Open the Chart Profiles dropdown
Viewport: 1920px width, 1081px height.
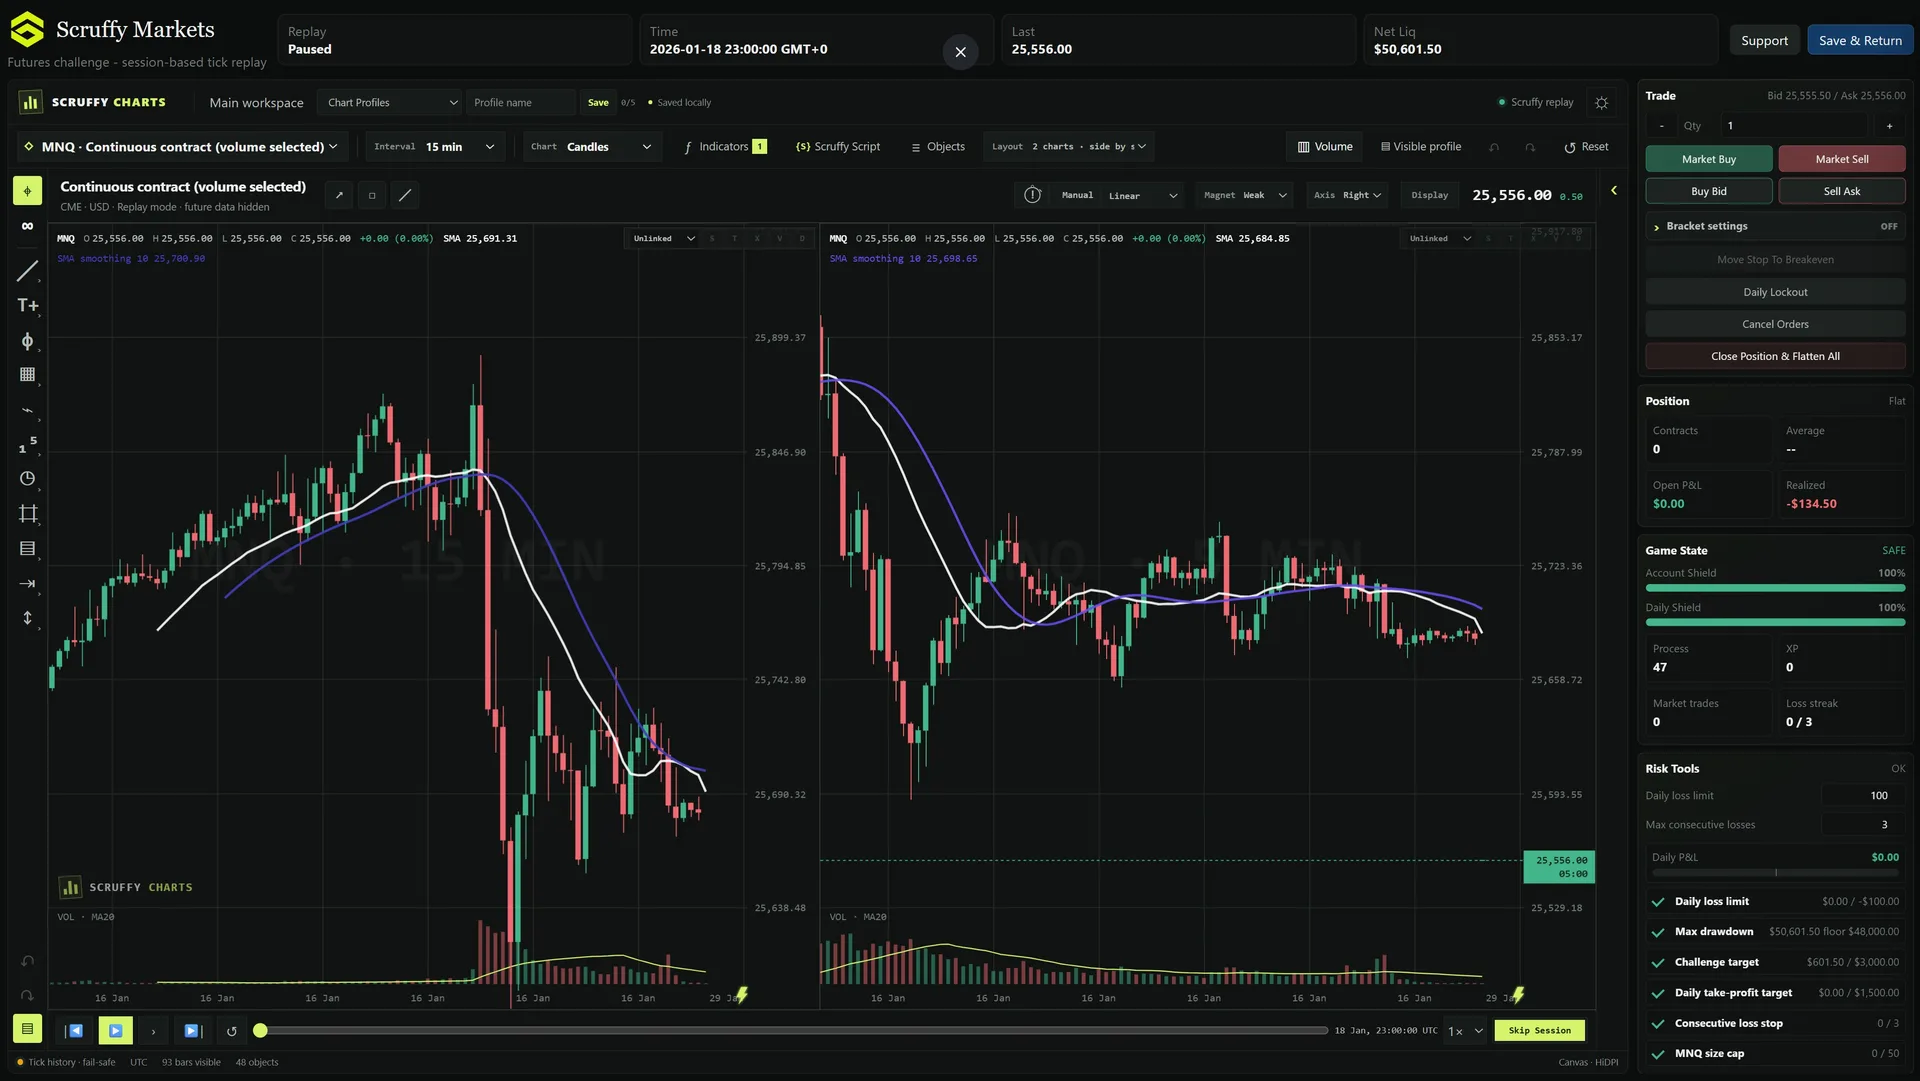pos(391,103)
